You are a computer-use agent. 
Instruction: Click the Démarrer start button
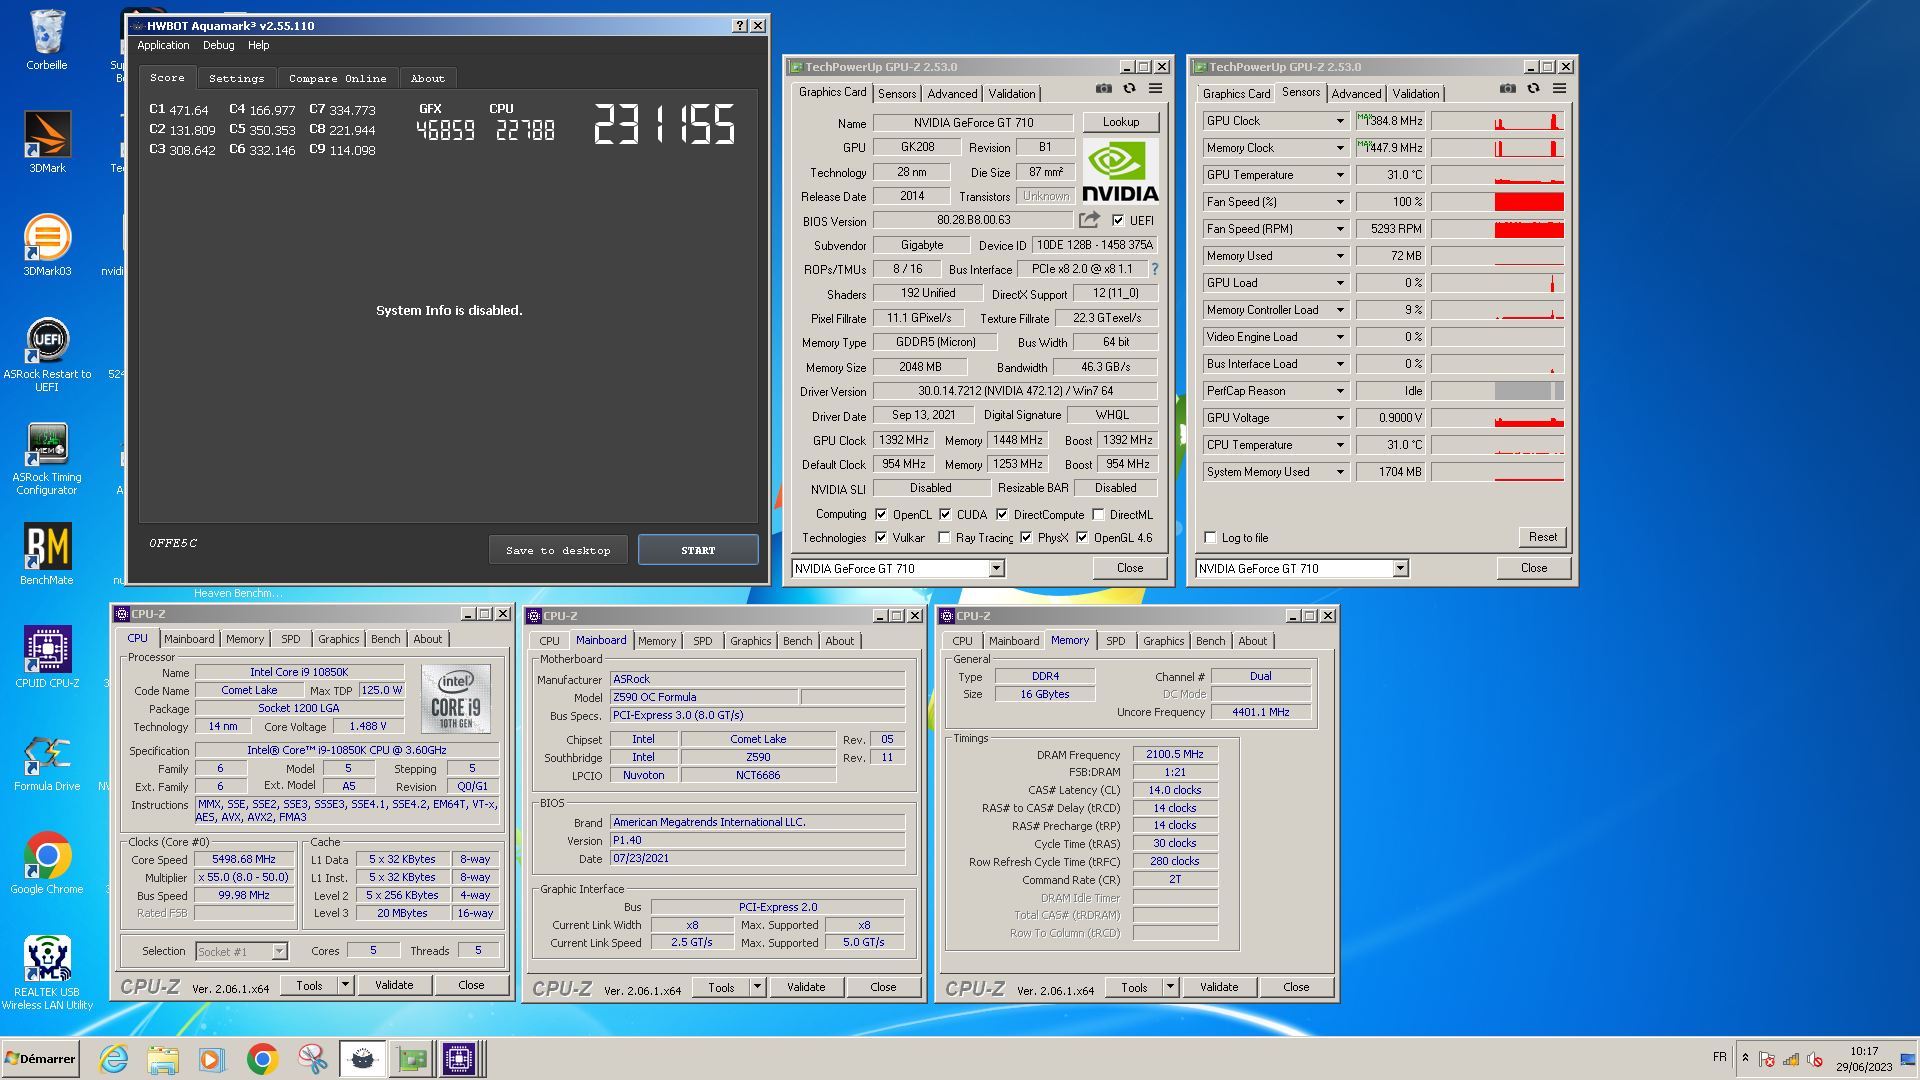40,1059
